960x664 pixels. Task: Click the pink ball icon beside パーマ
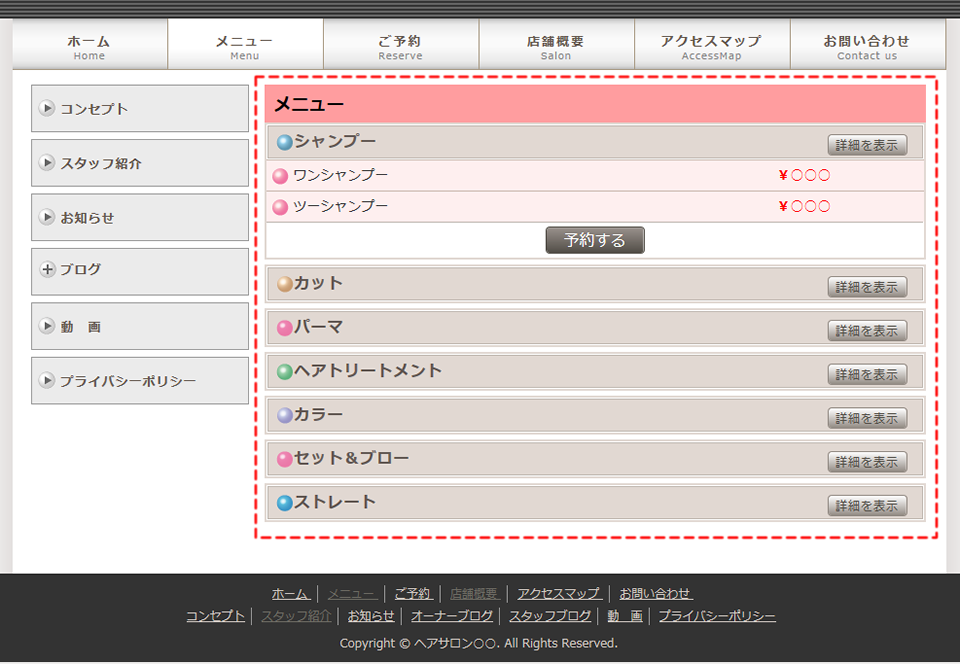(x=285, y=328)
